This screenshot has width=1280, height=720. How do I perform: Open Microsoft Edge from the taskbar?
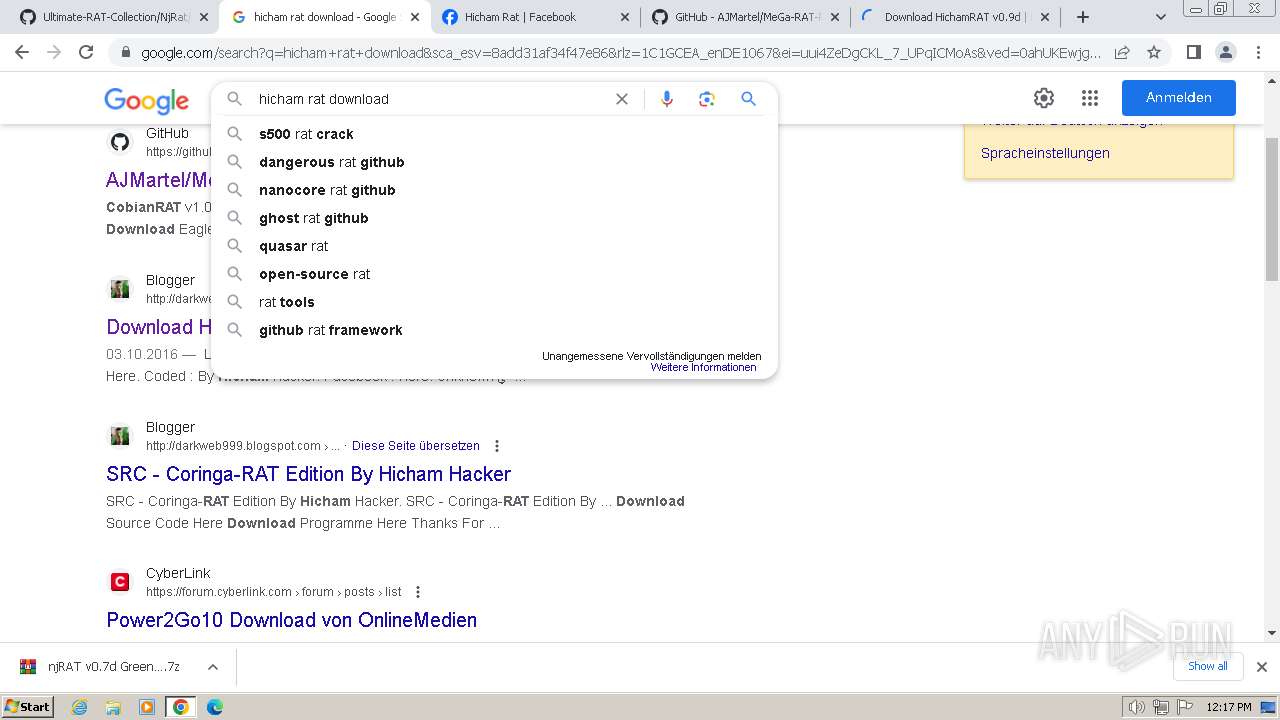click(x=215, y=707)
